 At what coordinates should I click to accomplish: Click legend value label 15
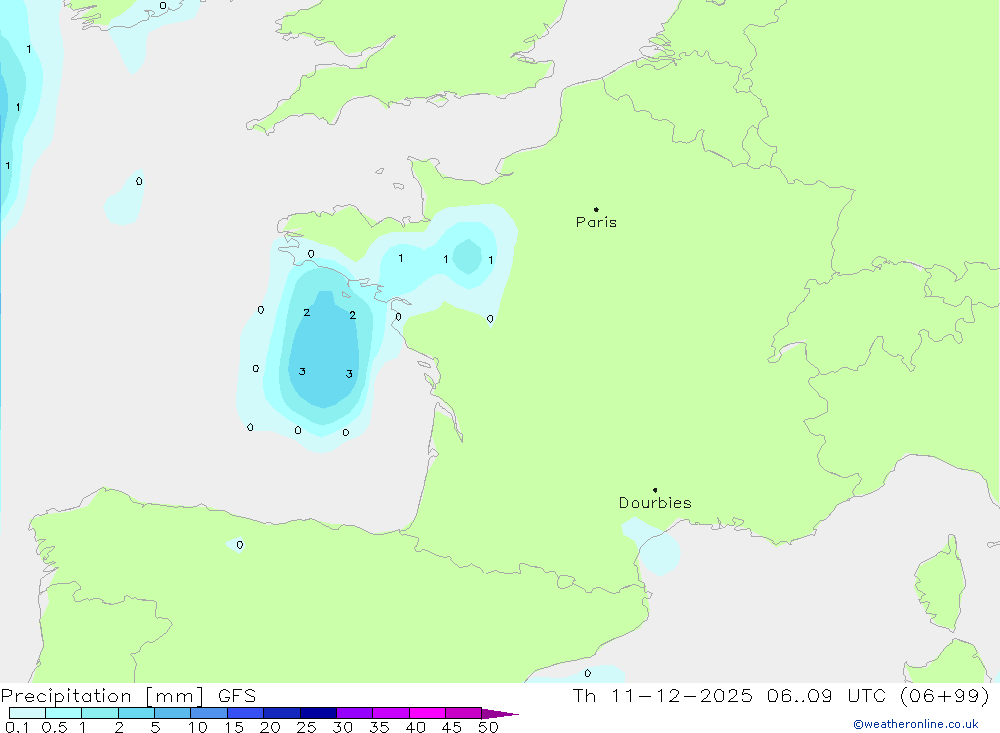tap(234, 727)
